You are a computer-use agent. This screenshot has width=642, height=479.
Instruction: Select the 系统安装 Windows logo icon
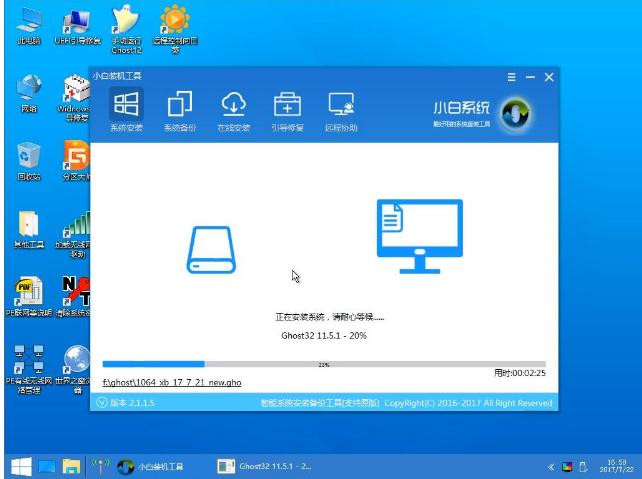[126, 104]
